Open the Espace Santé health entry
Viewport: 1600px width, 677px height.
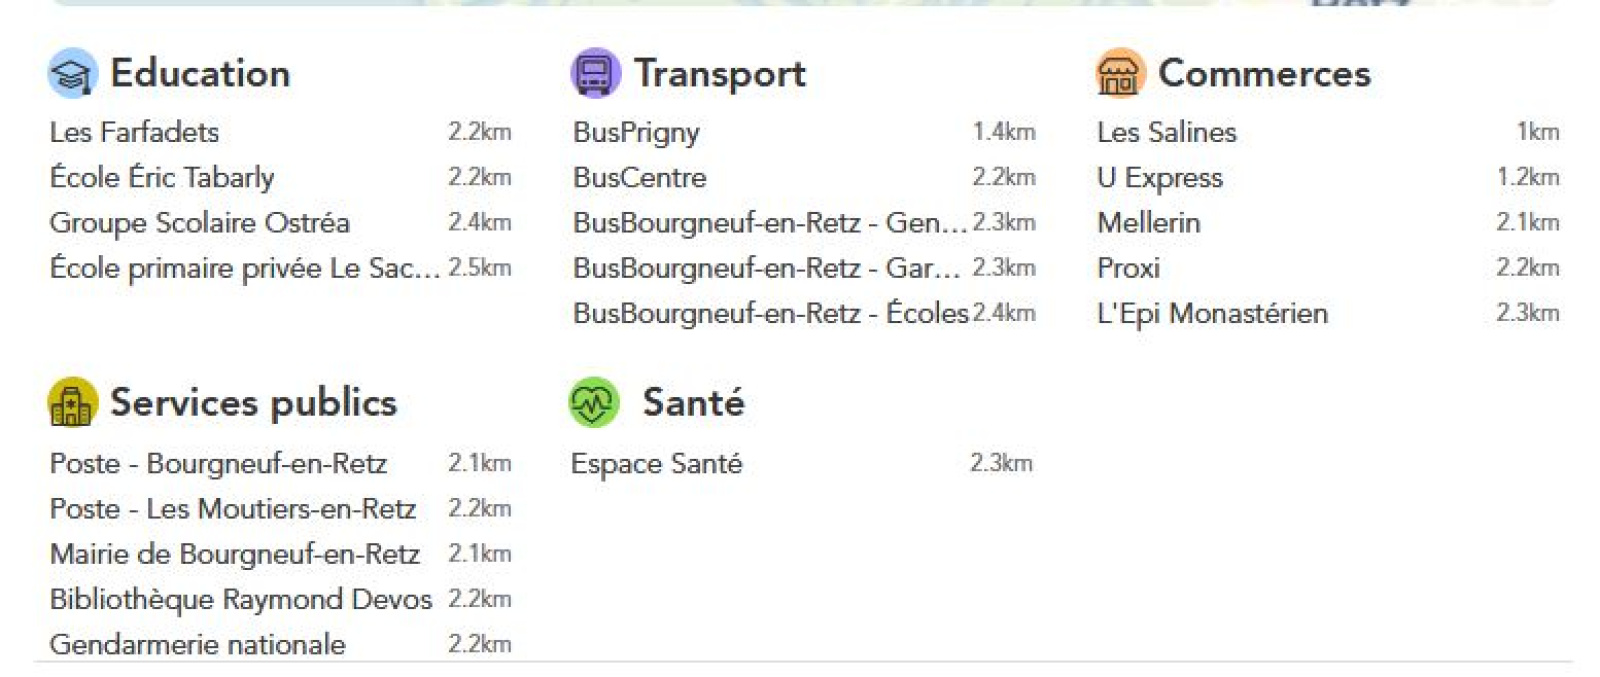(x=656, y=464)
